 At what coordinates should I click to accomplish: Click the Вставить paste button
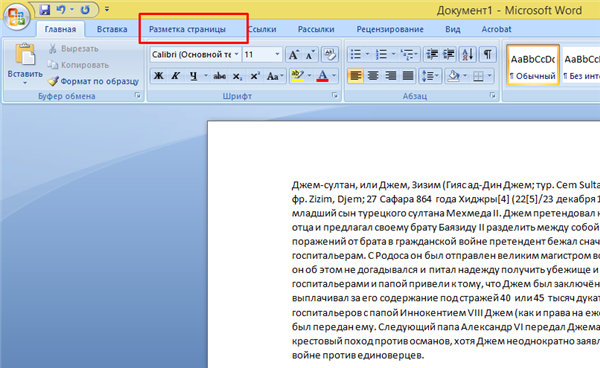click(x=25, y=64)
